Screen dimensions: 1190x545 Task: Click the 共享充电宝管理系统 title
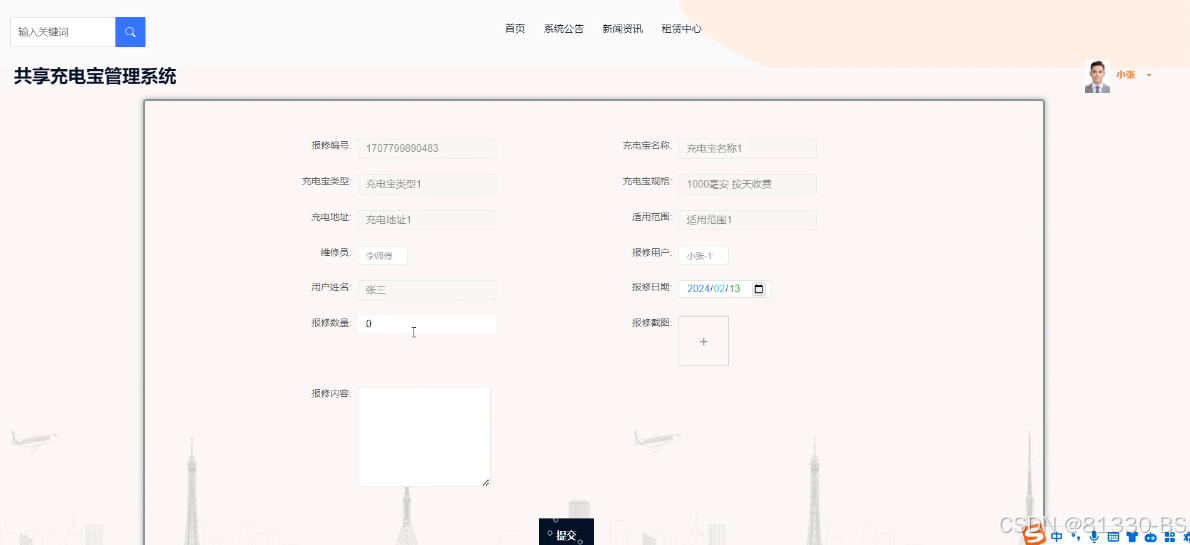pyautogui.click(x=95, y=76)
